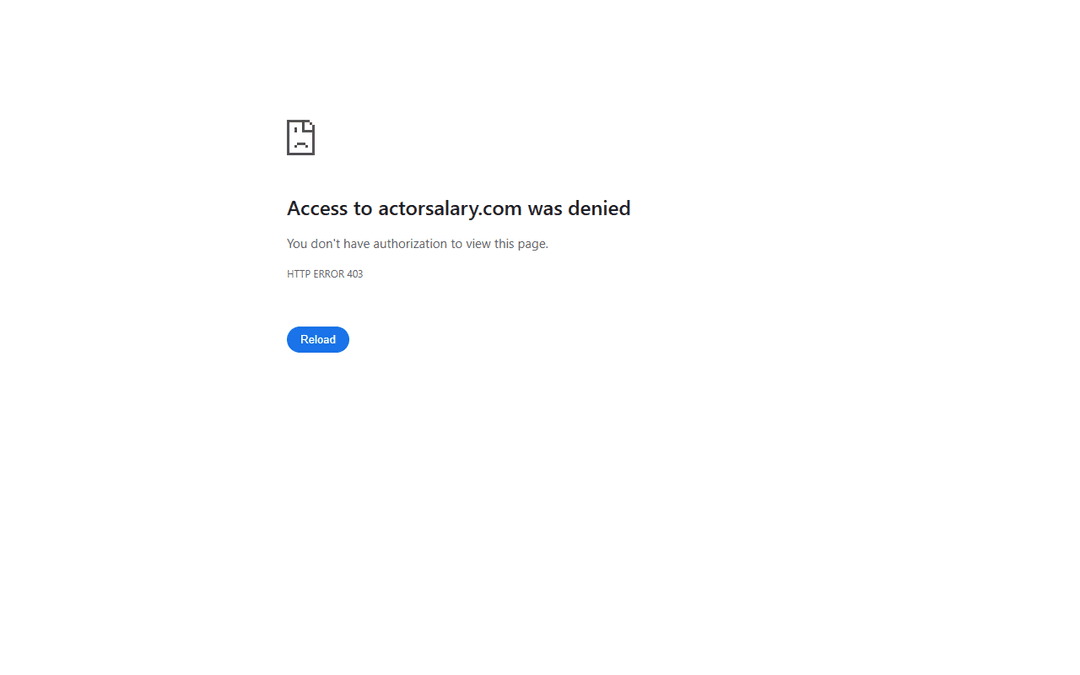The image size is (1080, 675).
Task: Click the 'You don't have authorization' message
Action: (x=417, y=244)
